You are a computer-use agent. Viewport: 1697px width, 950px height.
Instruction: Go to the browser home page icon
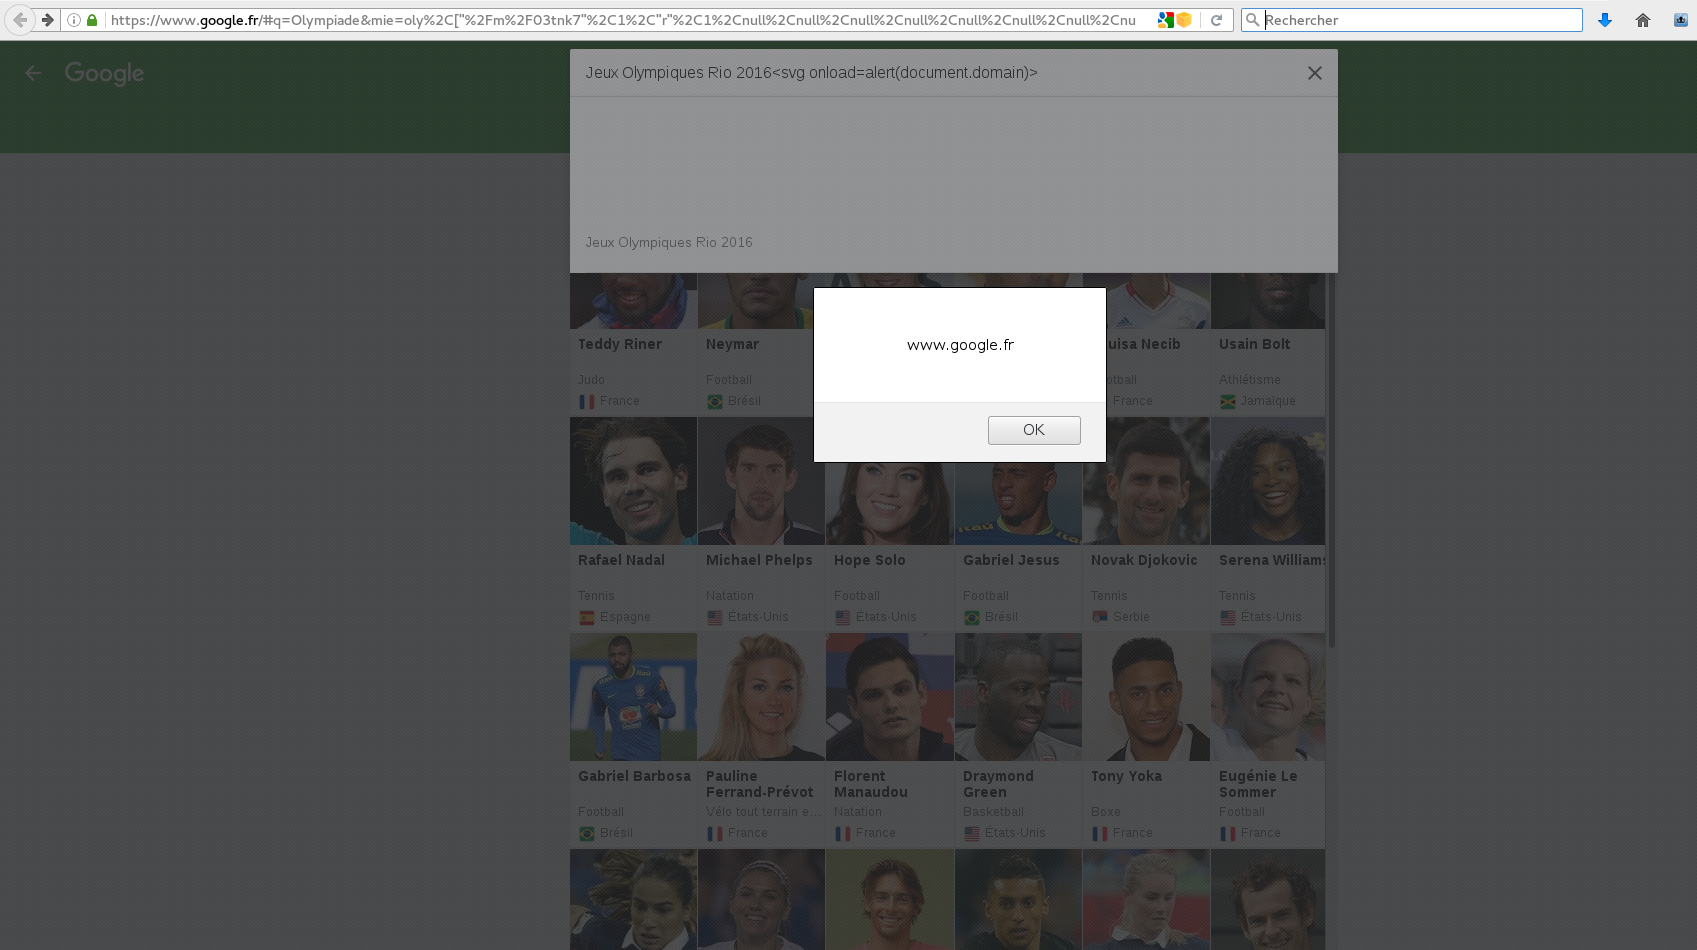tap(1643, 20)
